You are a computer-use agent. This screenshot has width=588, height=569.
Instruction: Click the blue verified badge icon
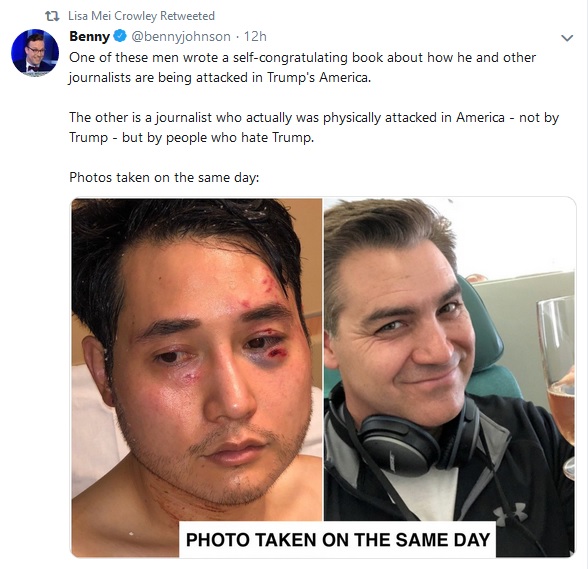click(119, 36)
